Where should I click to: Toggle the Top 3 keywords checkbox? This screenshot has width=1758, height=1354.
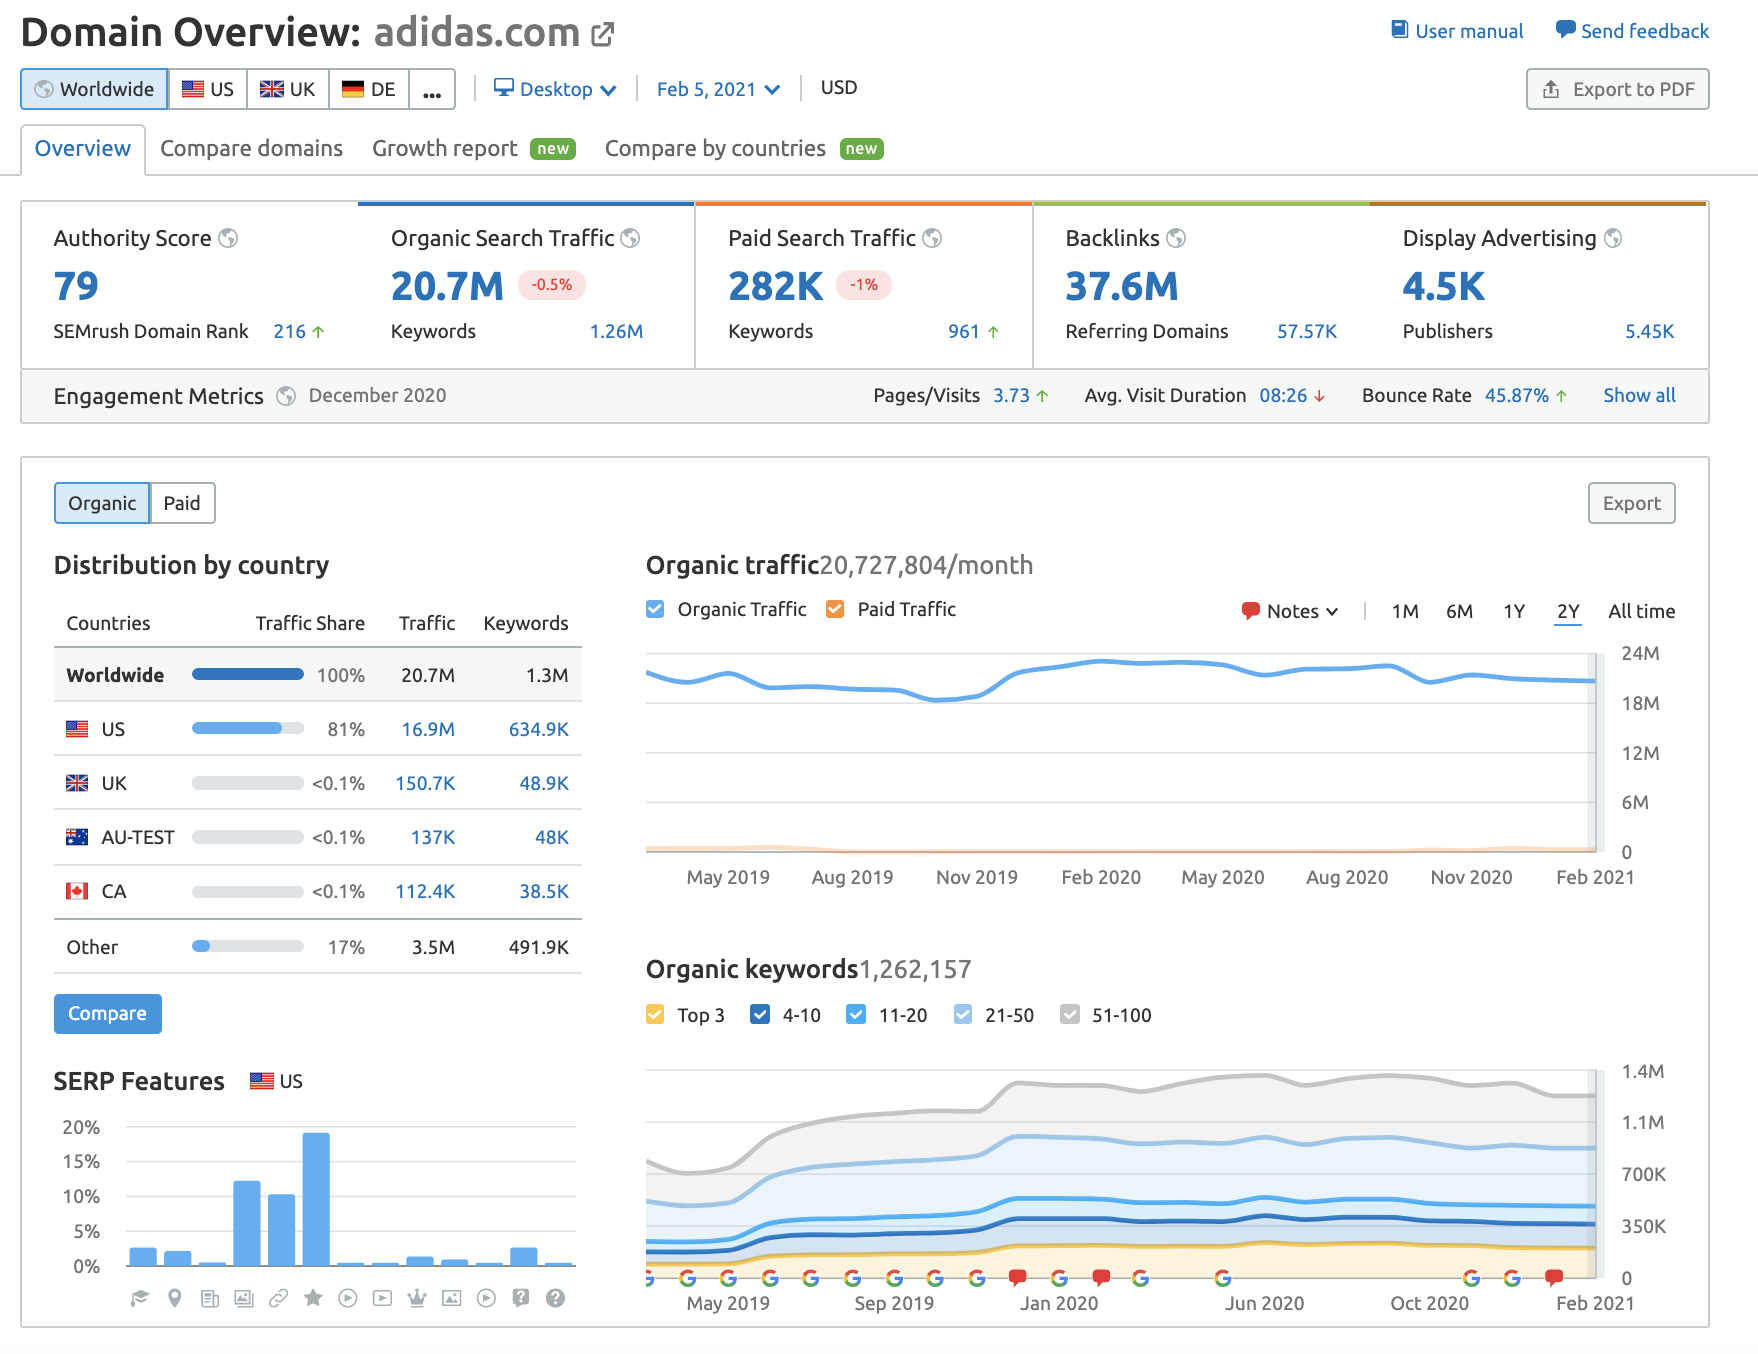click(655, 1015)
